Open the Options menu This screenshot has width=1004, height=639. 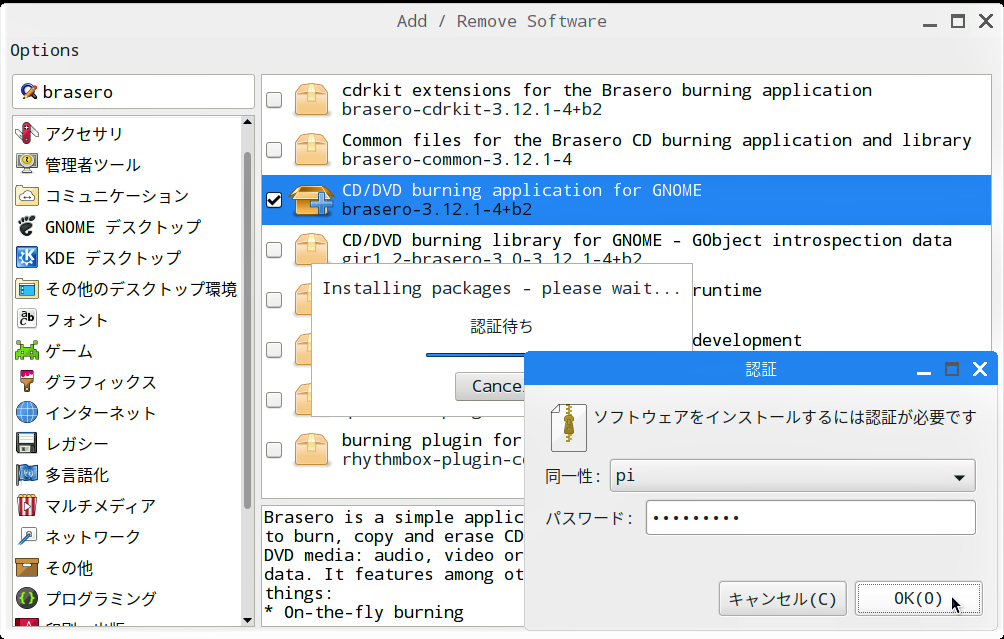45,51
